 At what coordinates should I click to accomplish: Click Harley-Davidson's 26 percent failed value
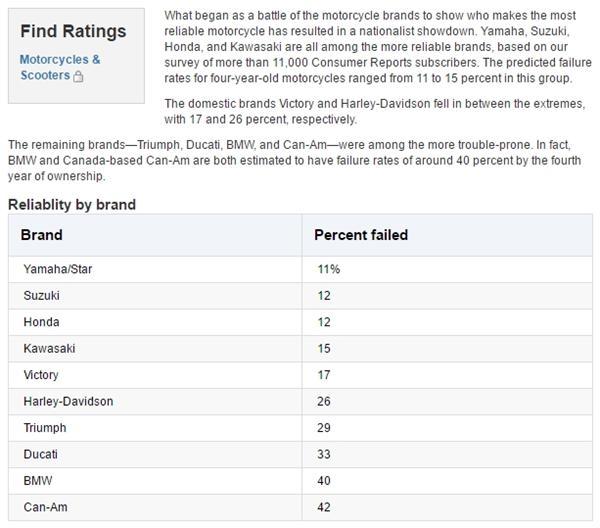pyautogui.click(x=325, y=401)
